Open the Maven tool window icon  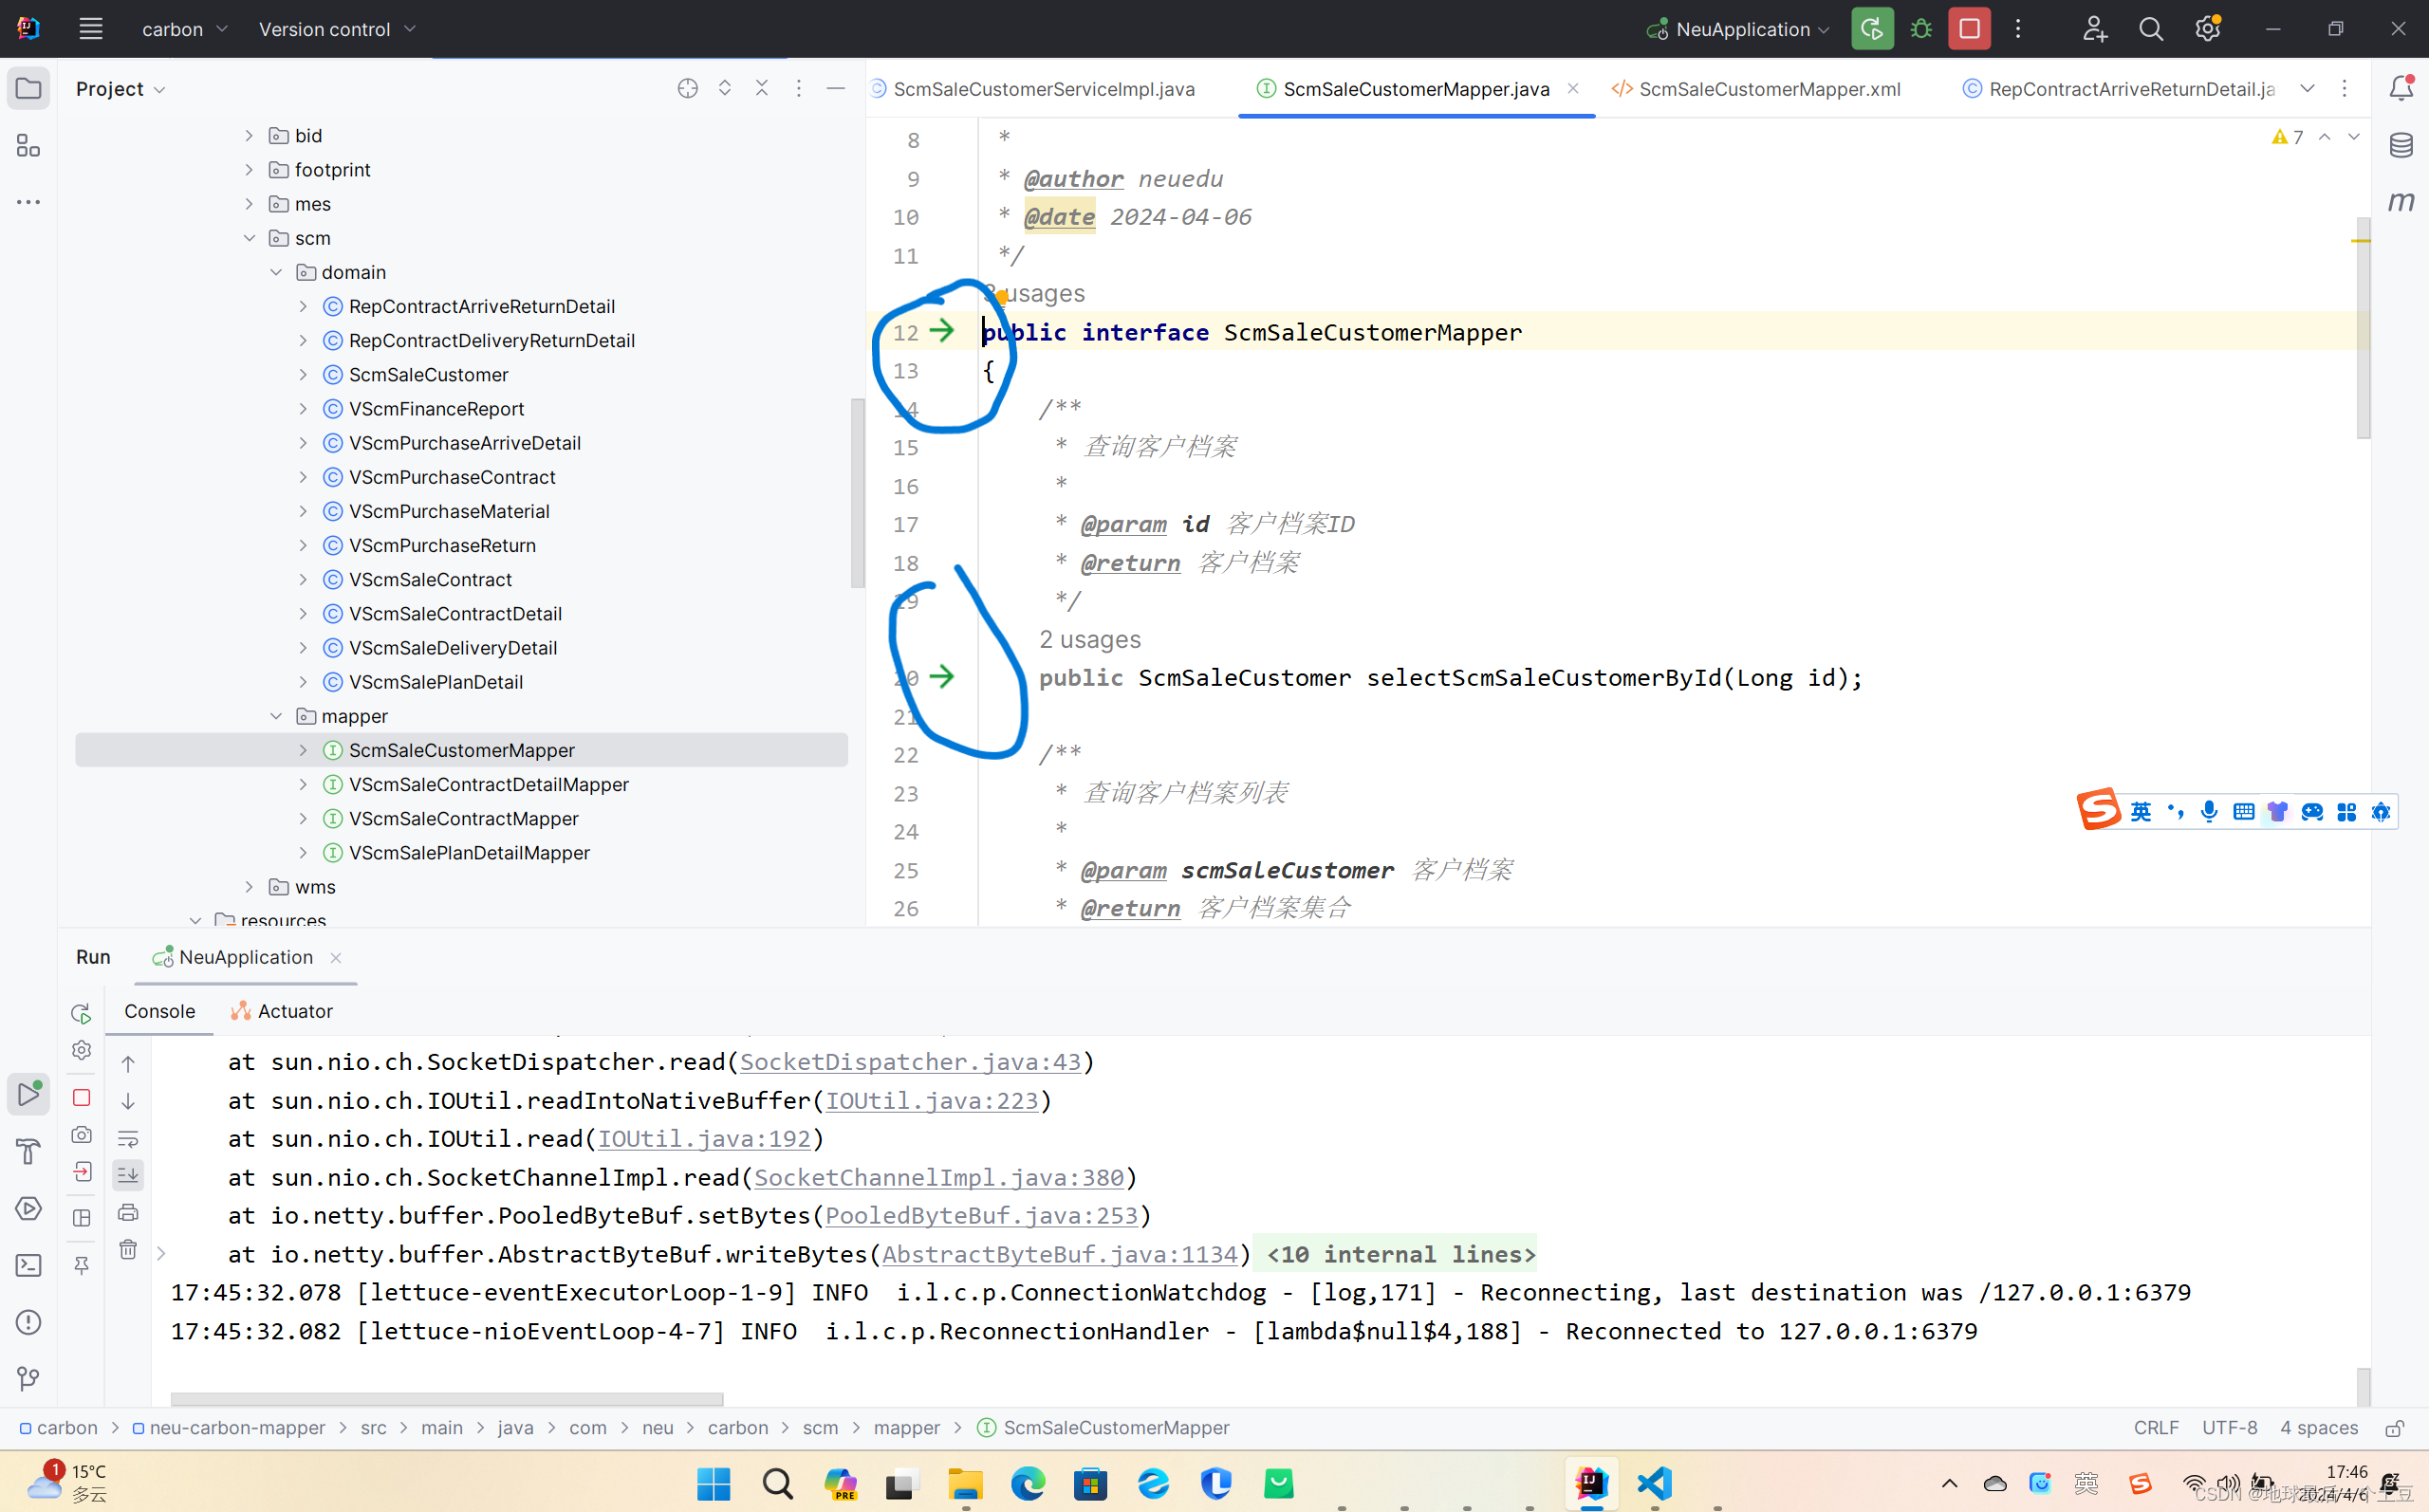click(x=2401, y=202)
